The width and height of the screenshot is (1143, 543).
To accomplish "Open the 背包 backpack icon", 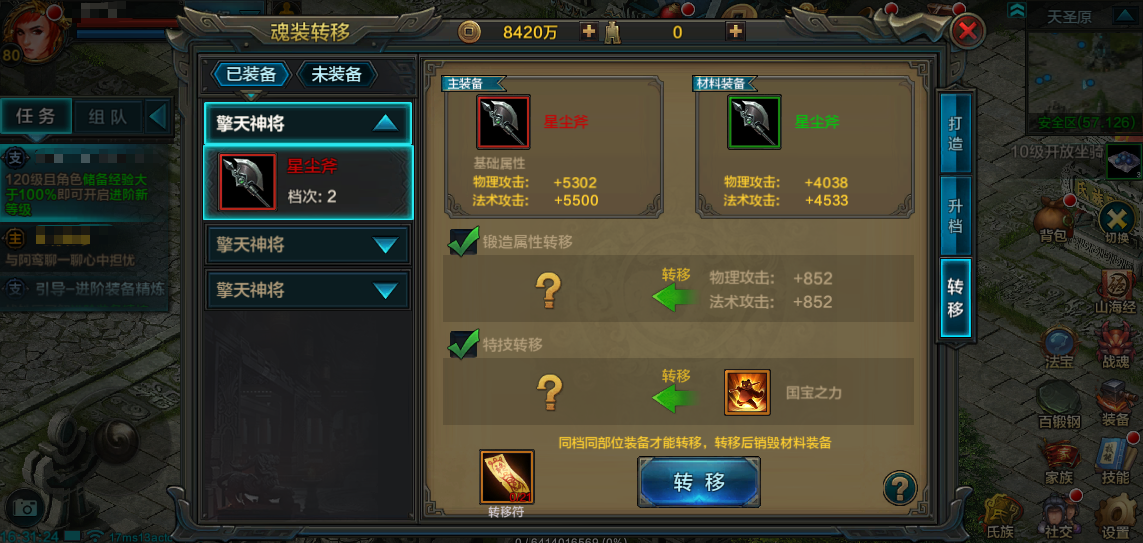I will 1054,217.
